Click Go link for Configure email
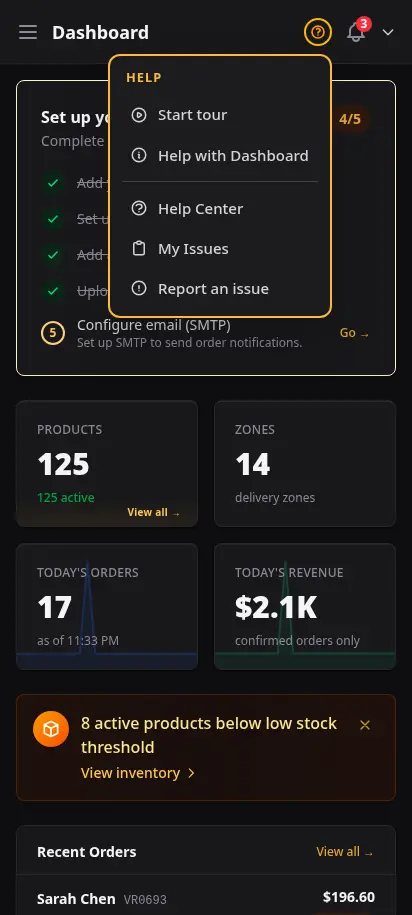Viewport: 412px width, 915px height. pos(354,333)
